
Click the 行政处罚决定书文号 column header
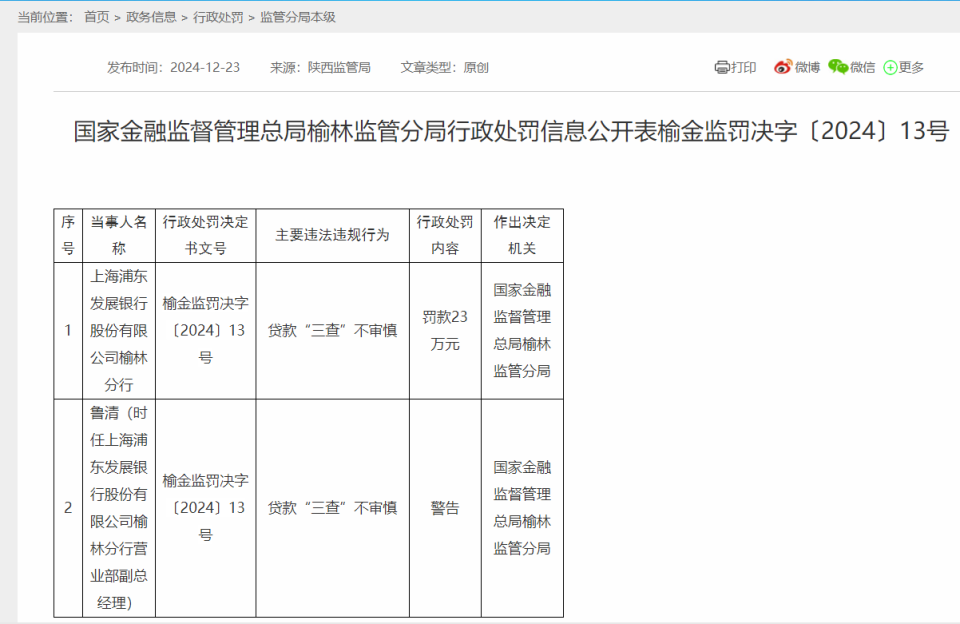pos(206,236)
